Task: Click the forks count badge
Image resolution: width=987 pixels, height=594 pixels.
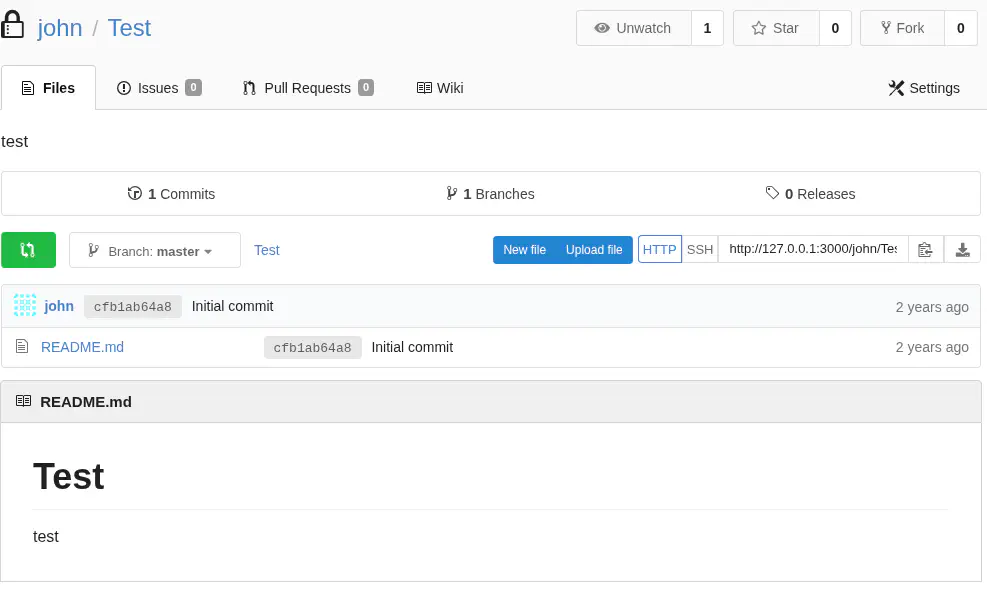Action: tap(960, 28)
